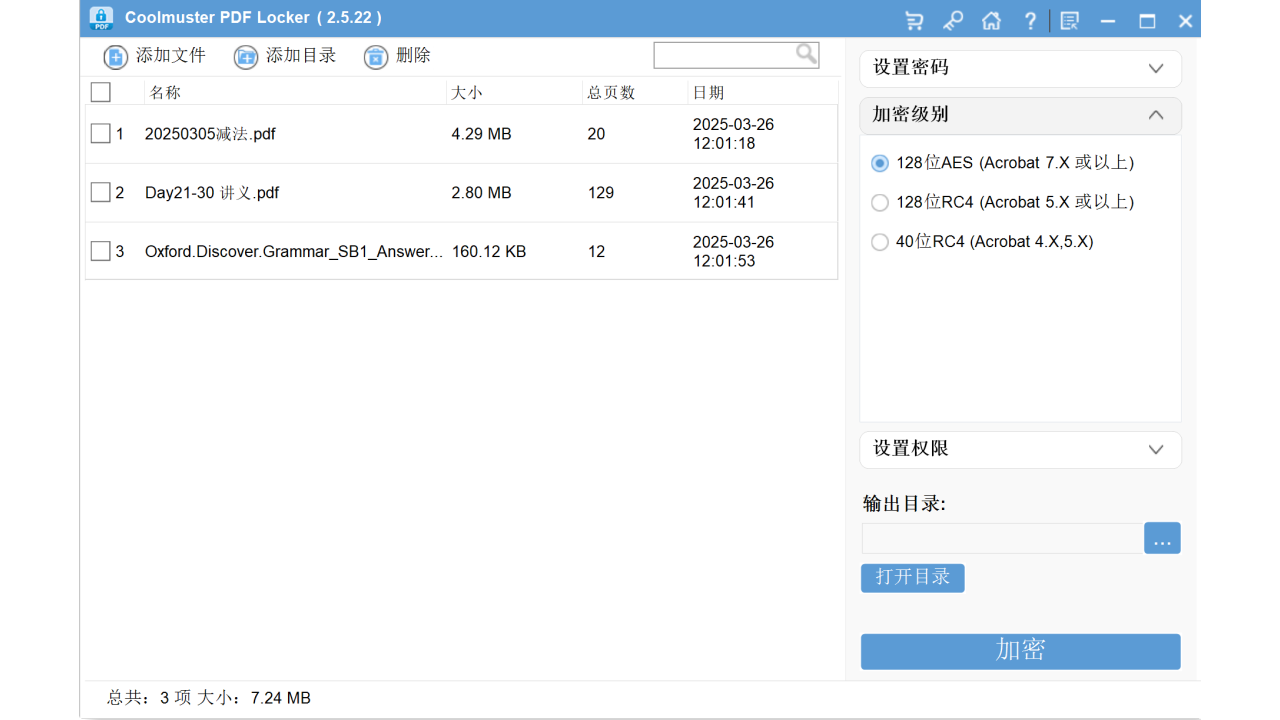Image resolution: width=1280 pixels, height=720 pixels.
Task: Click the 添加目录 add folder icon
Action: tap(246, 57)
